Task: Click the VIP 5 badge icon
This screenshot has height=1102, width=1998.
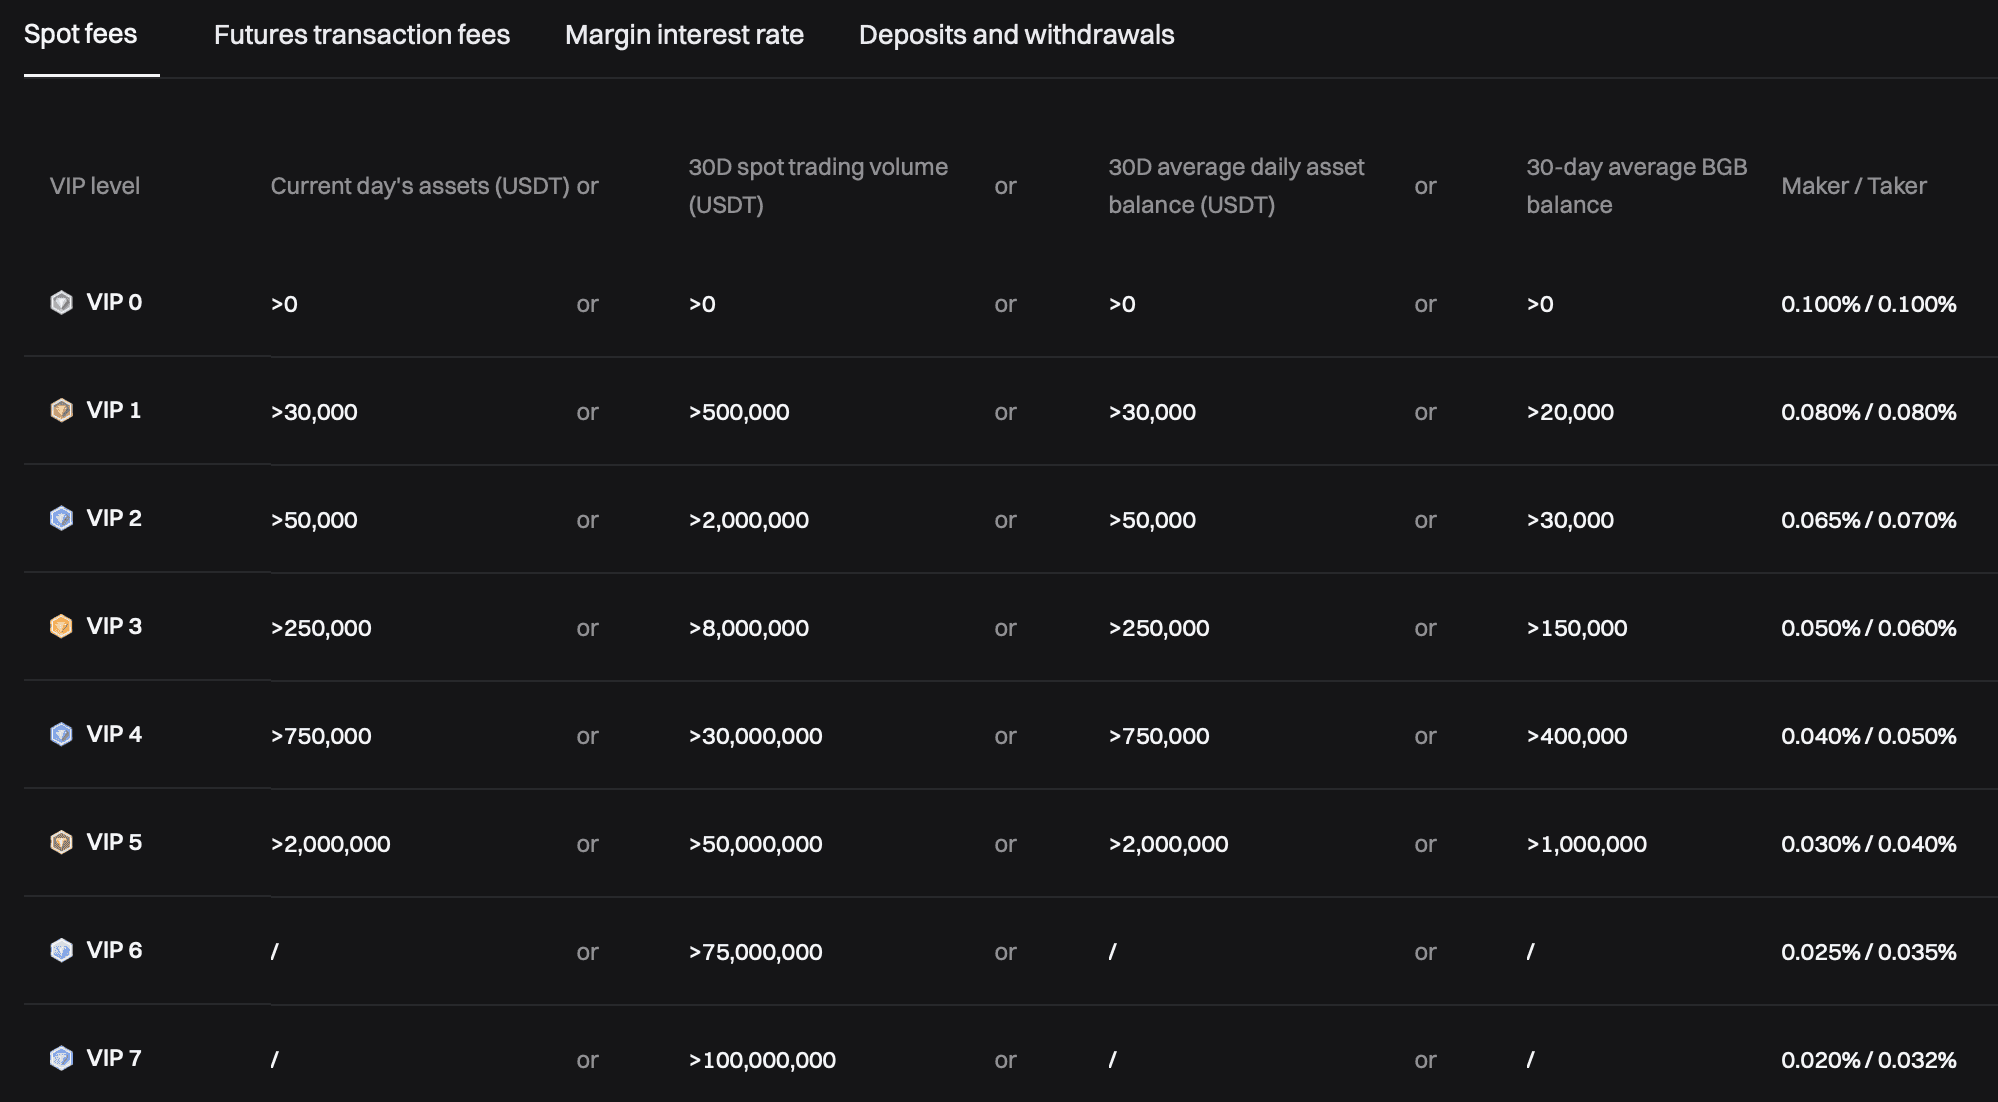Action: [61, 842]
